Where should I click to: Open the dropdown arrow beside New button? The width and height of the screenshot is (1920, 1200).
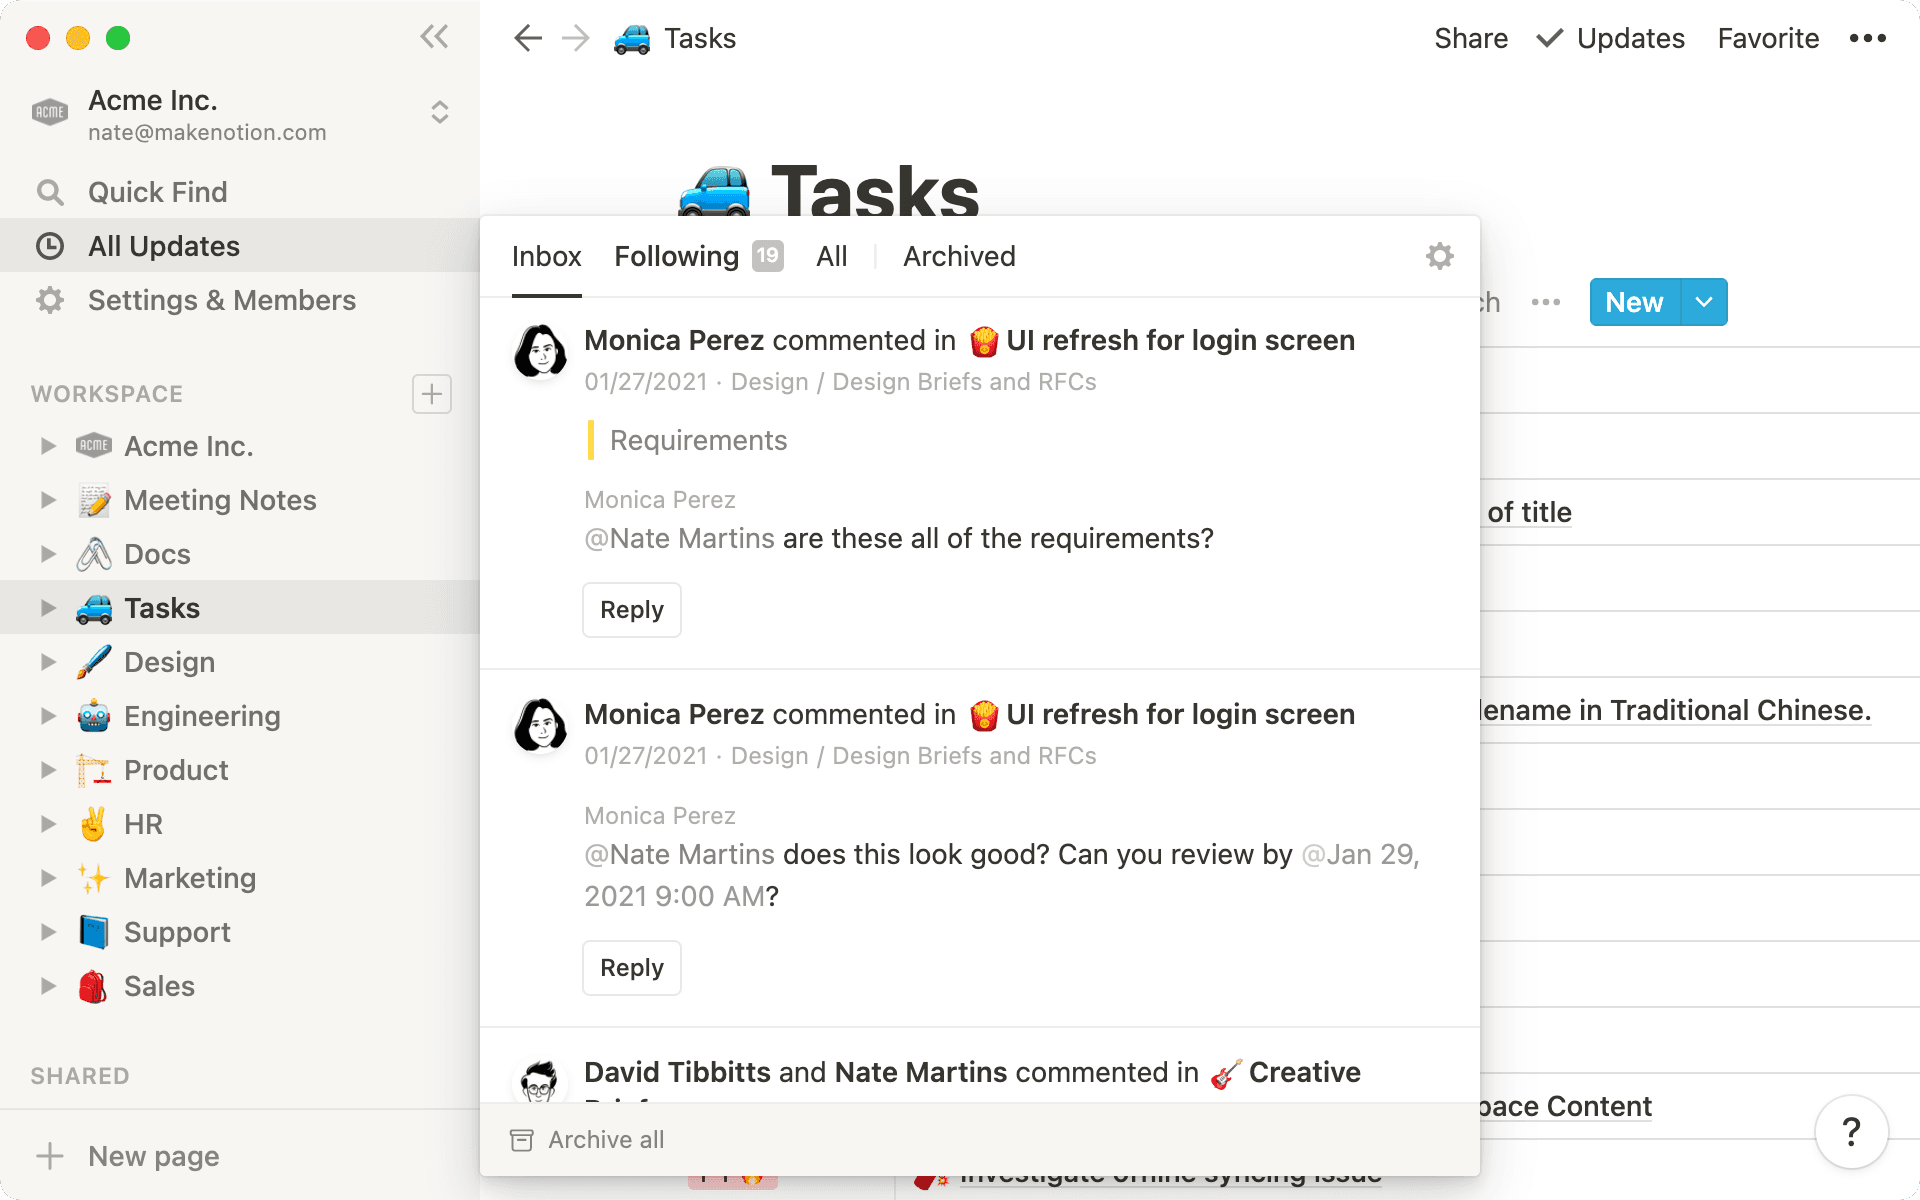[1704, 302]
